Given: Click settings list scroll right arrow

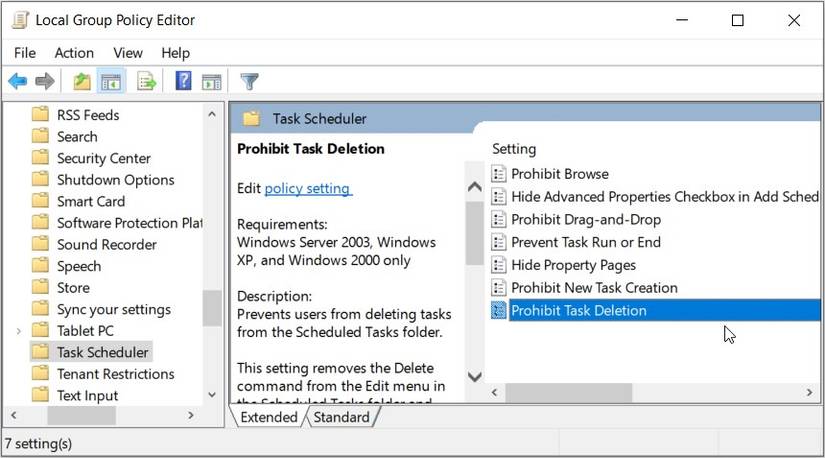Looking at the screenshot, I should click(809, 392).
